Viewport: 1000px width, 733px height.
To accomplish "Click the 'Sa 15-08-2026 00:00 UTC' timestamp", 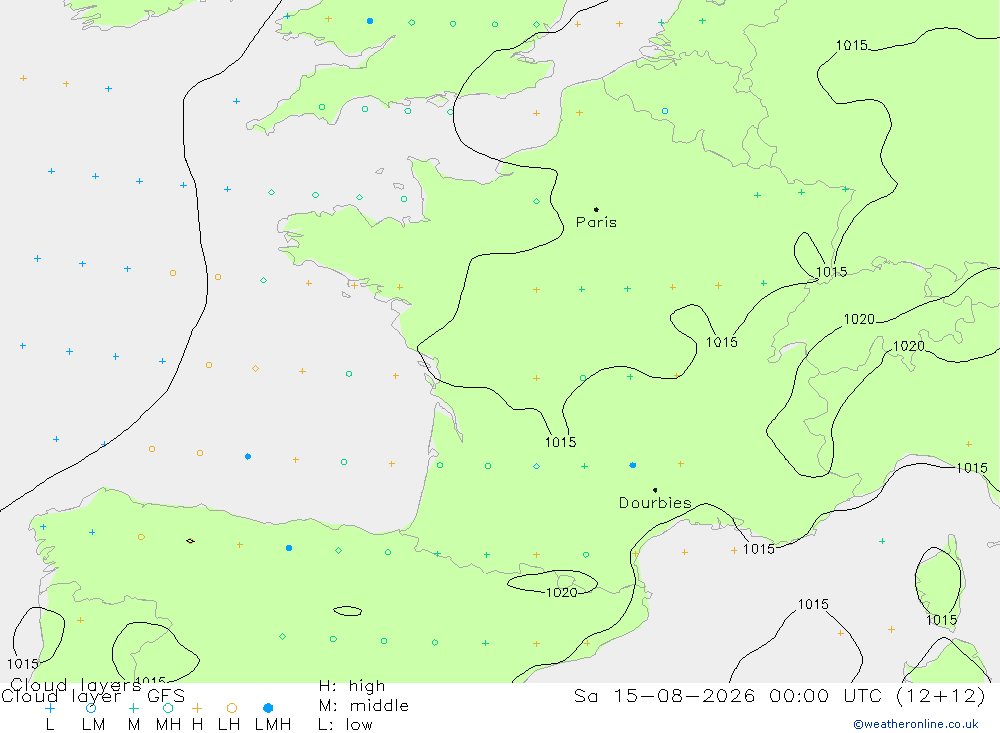I will pyautogui.click(x=779, y=695).
